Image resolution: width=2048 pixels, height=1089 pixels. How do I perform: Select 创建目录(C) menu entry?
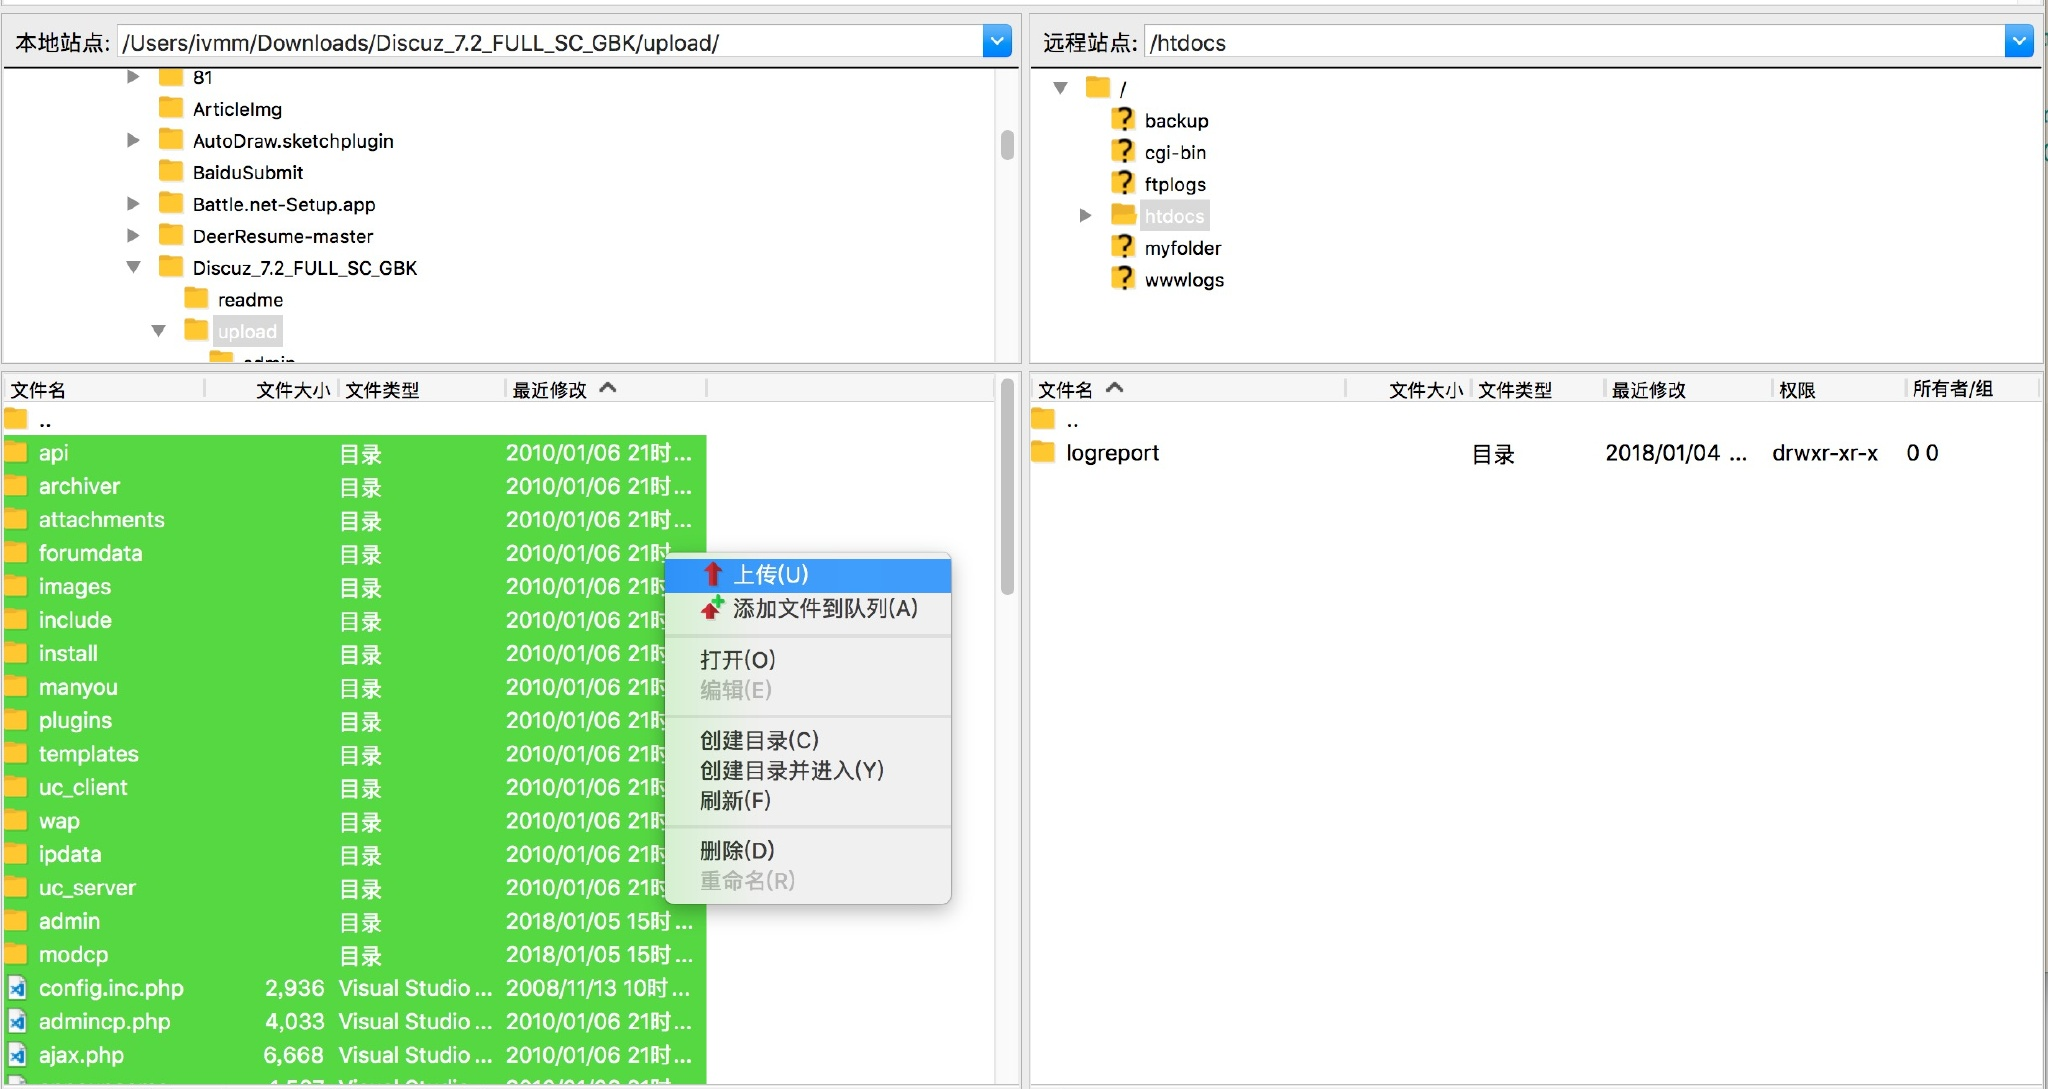click(759, 740)
